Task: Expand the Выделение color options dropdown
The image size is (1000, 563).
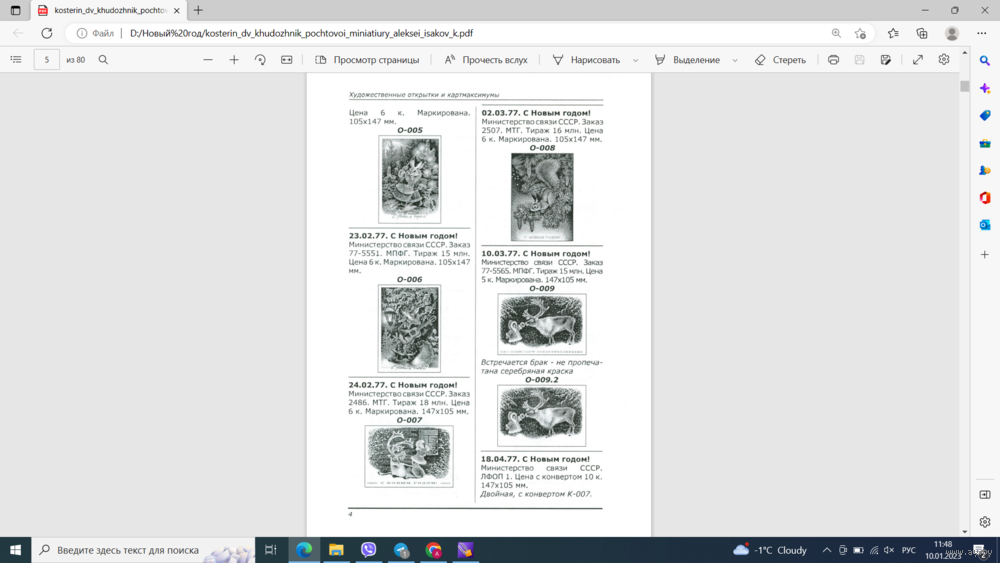Action: (x=735, y=60)
